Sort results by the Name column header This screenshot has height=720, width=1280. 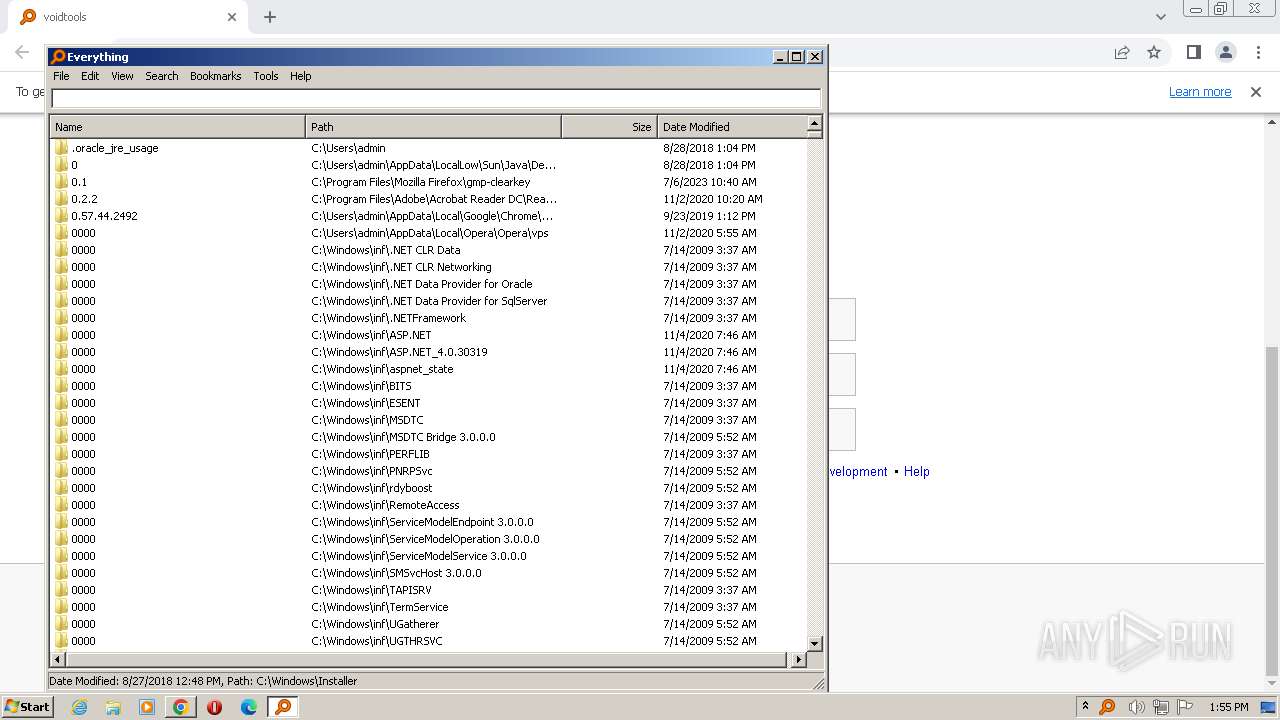tap(177, 127)
